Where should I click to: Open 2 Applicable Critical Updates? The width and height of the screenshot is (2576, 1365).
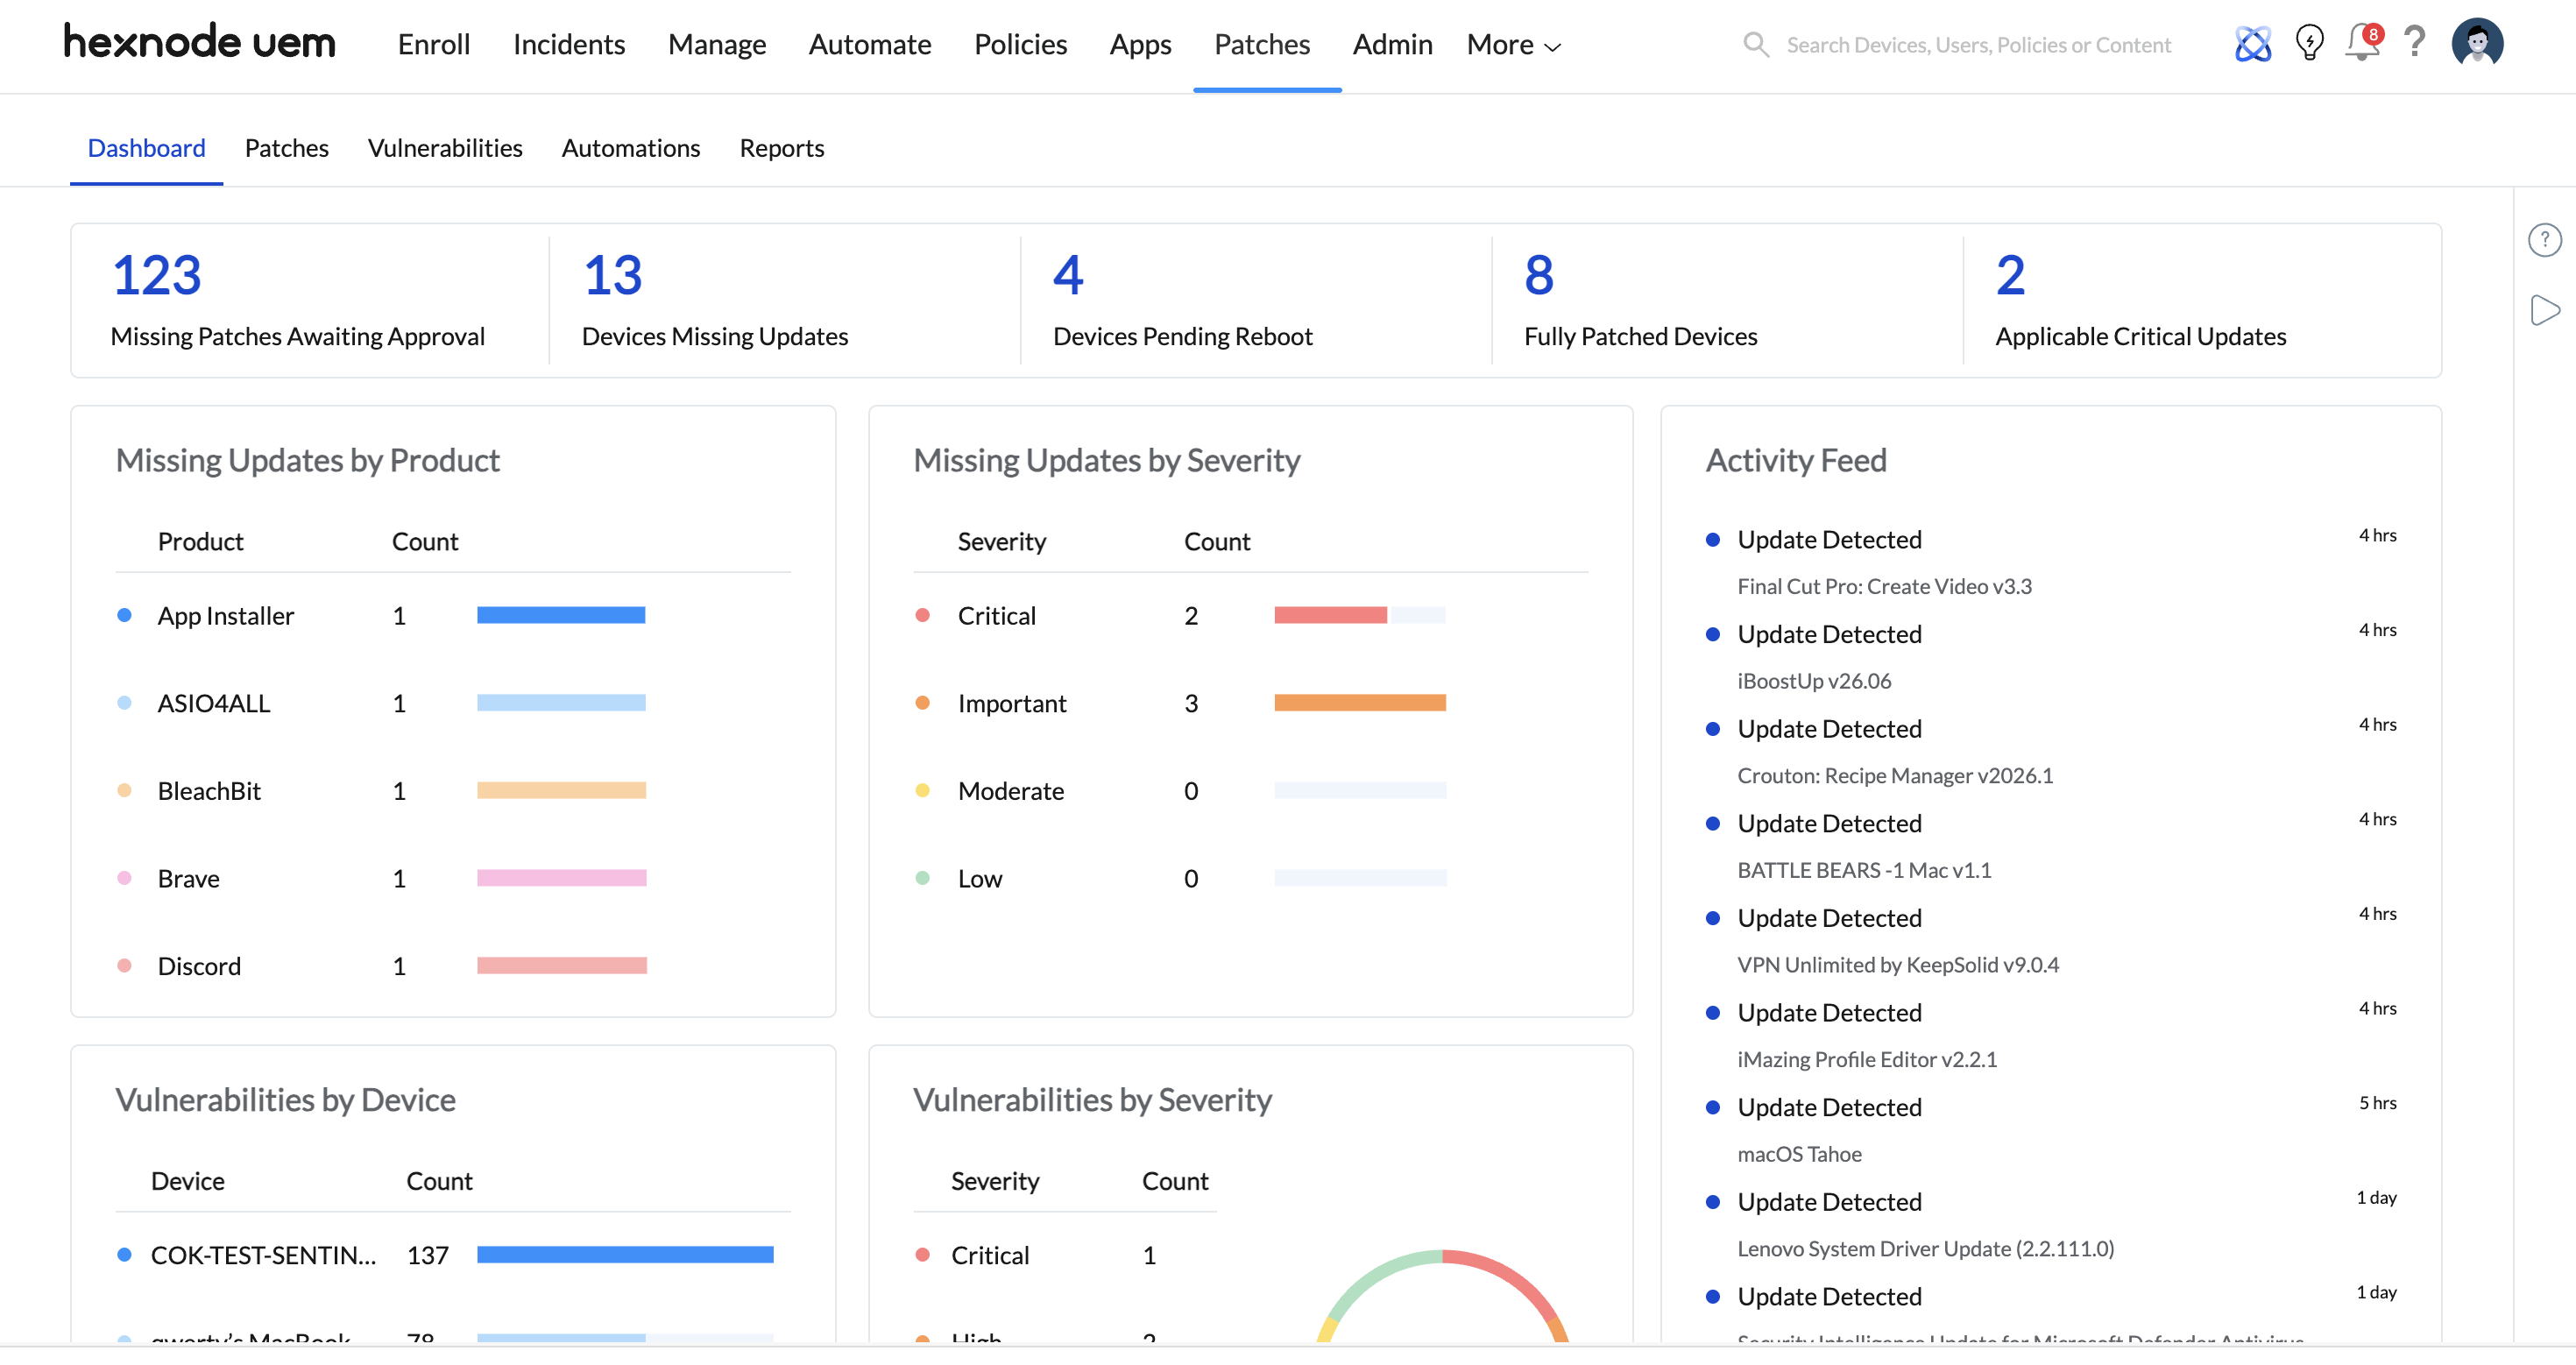pos(2140,300)
